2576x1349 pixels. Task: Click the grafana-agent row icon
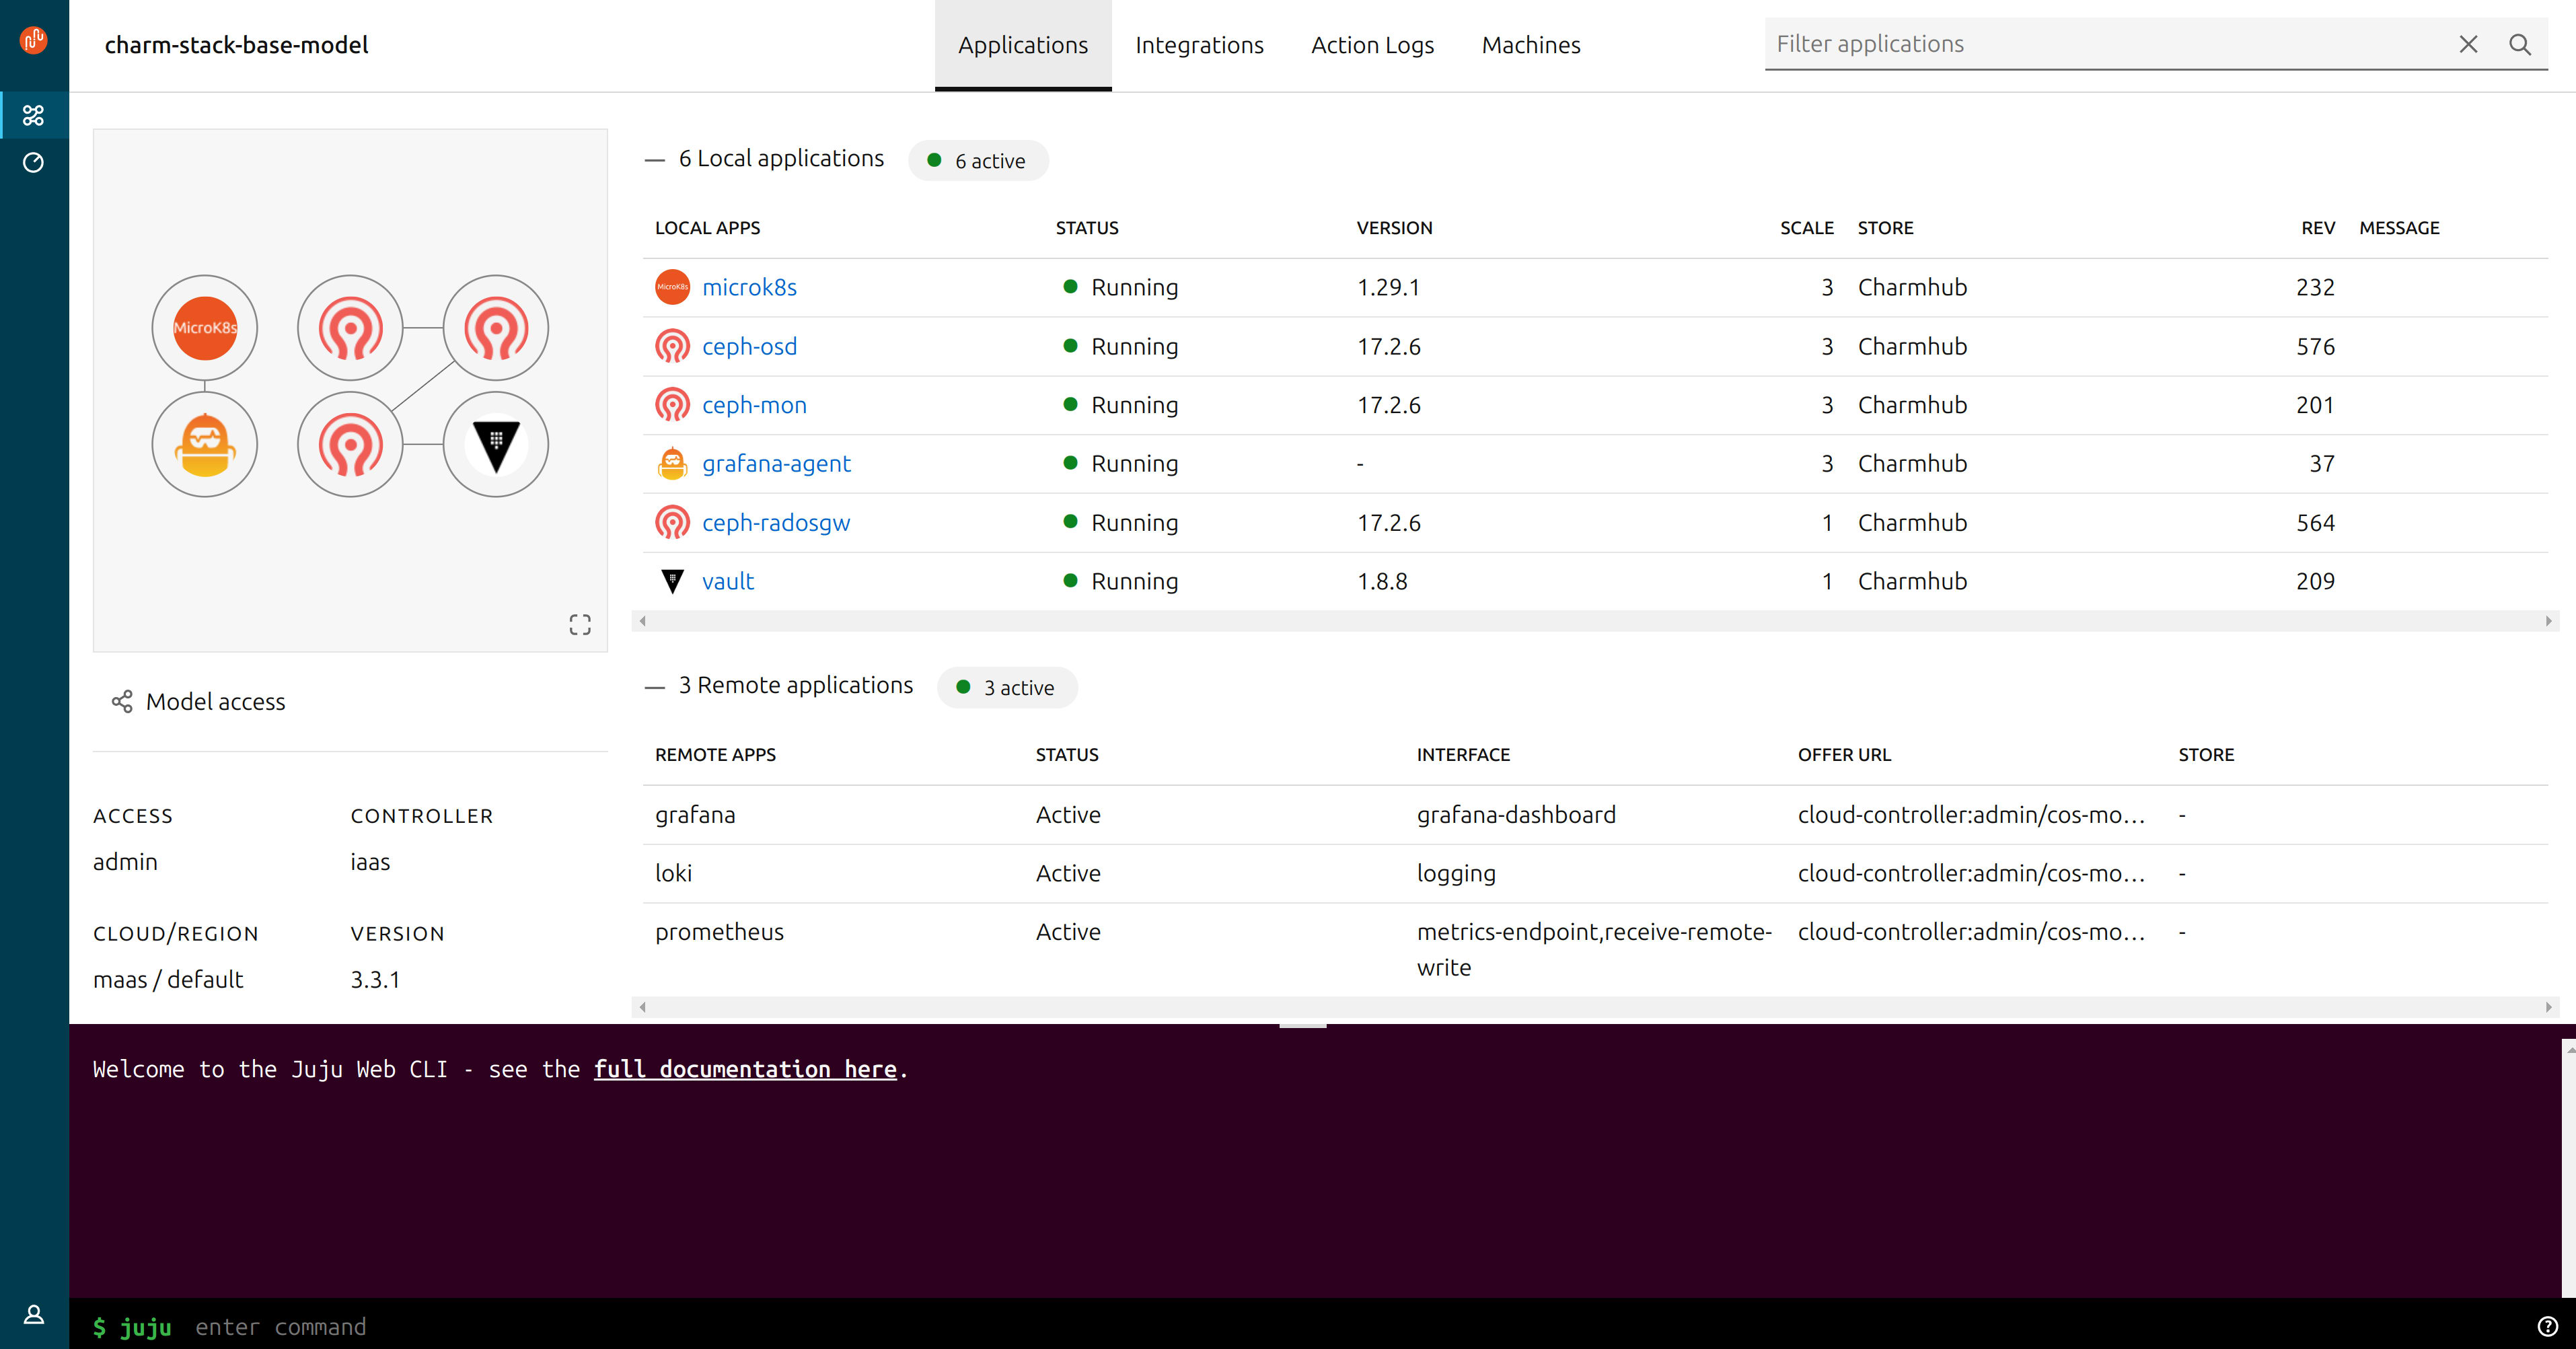pyautogui.click(x=672, y=464)
